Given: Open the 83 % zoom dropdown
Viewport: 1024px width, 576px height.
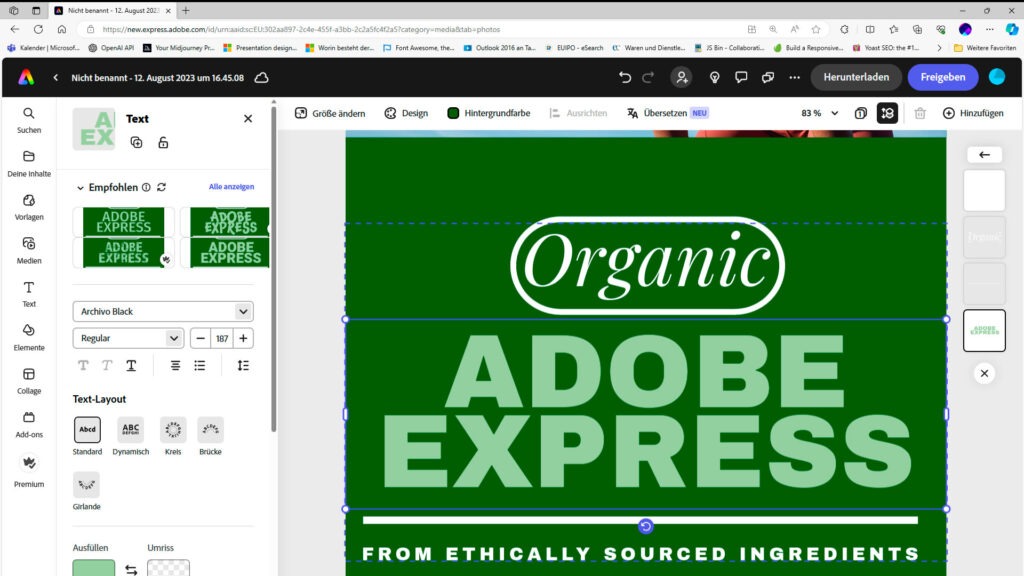Looking at the screenshot, I should click(819, 113).
